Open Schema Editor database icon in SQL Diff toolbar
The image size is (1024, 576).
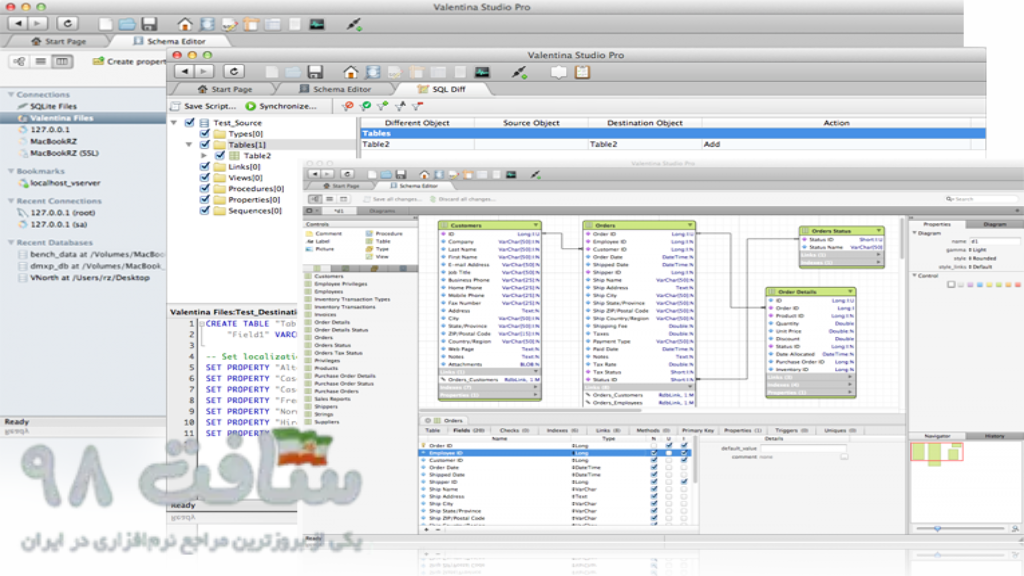[373, 72]
